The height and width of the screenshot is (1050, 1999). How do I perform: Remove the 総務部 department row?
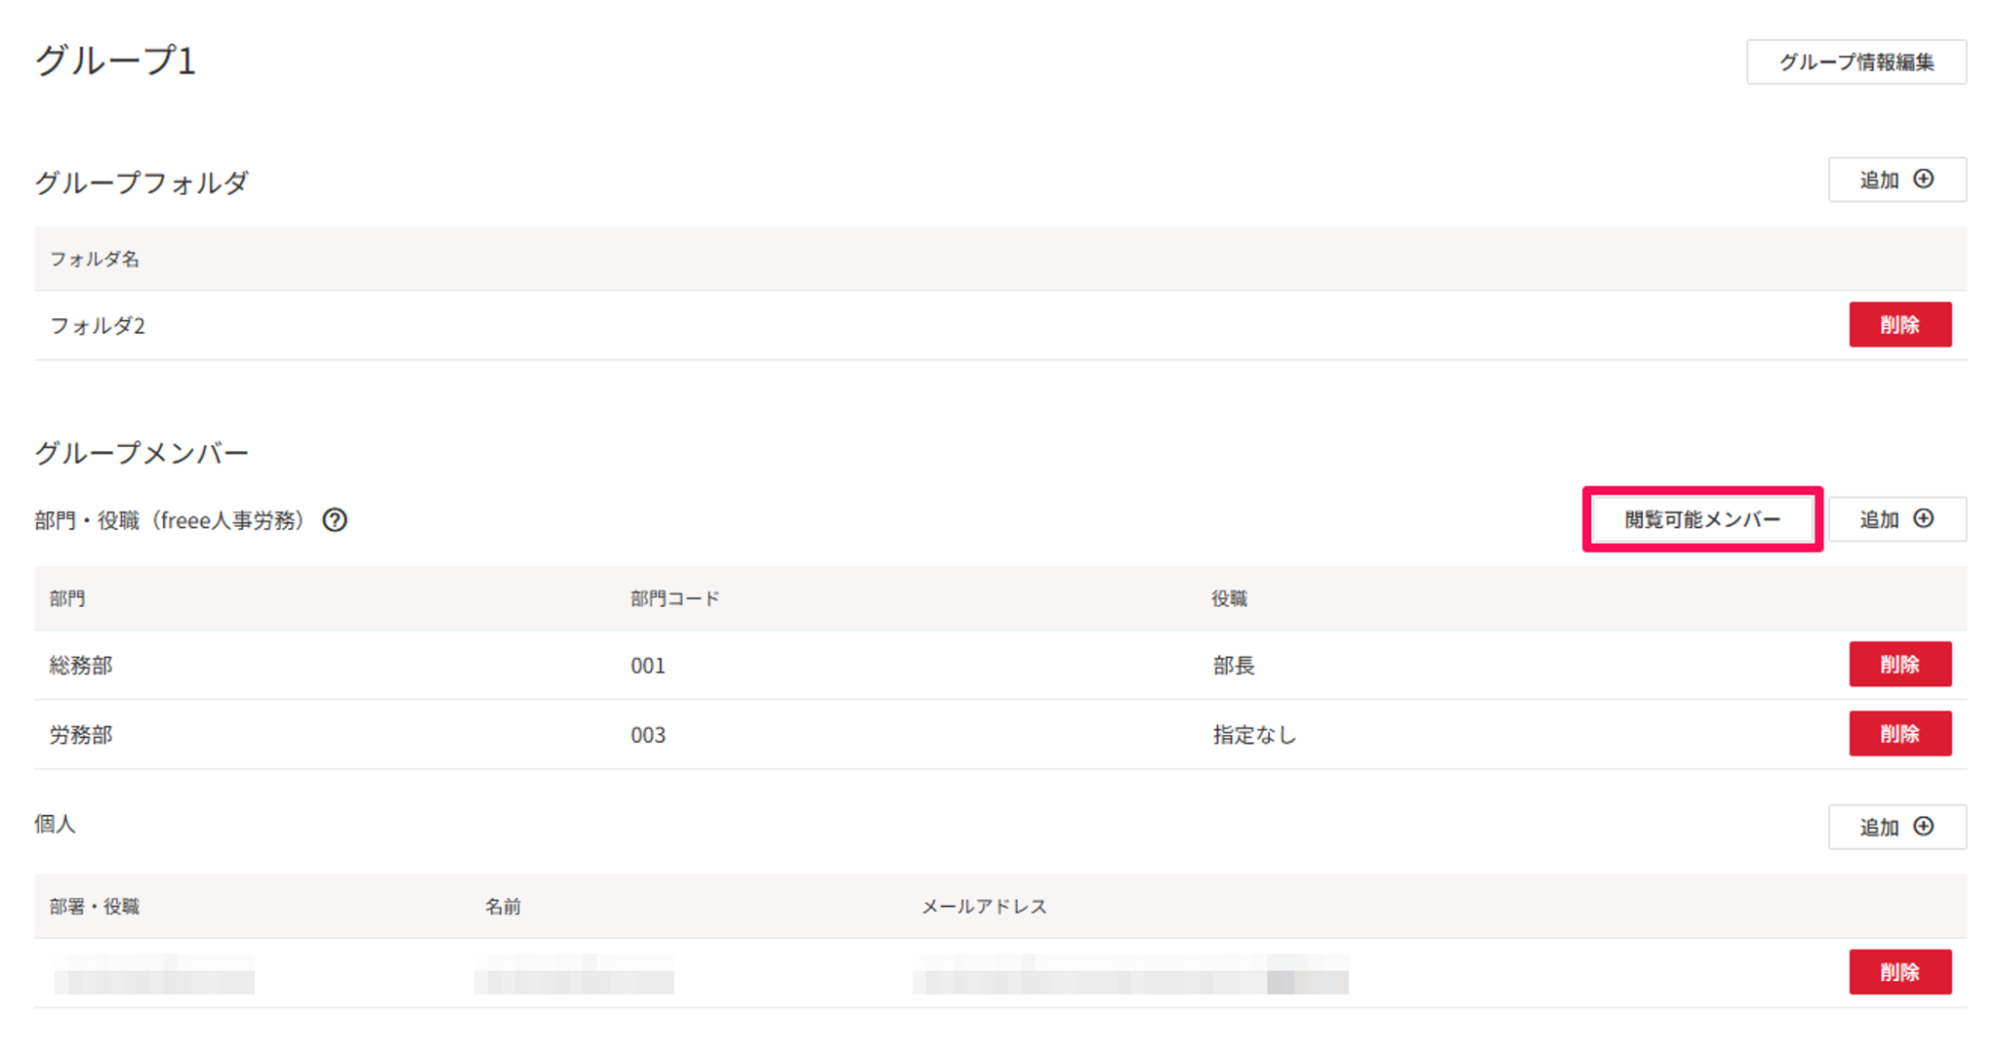(1899, 665)
